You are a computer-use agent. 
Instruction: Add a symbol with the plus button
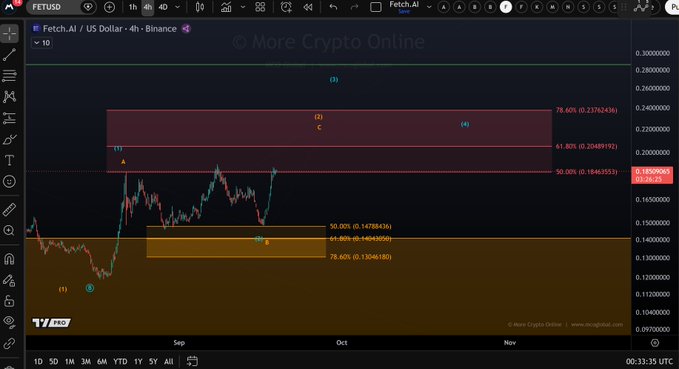coord(109,7)
